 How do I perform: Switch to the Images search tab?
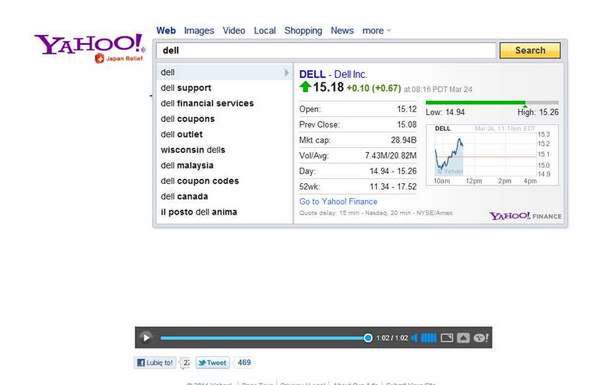pyautogui.click(x=199, y=31)
